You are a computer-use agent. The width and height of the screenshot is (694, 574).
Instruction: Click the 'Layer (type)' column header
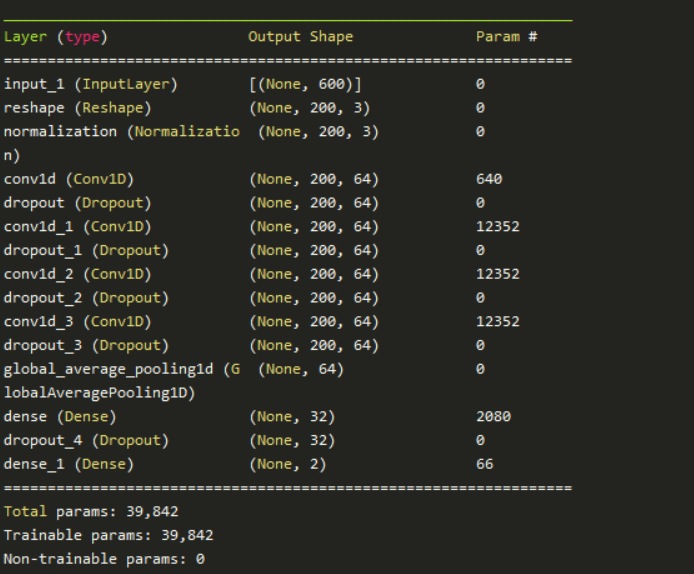[56, 37]
